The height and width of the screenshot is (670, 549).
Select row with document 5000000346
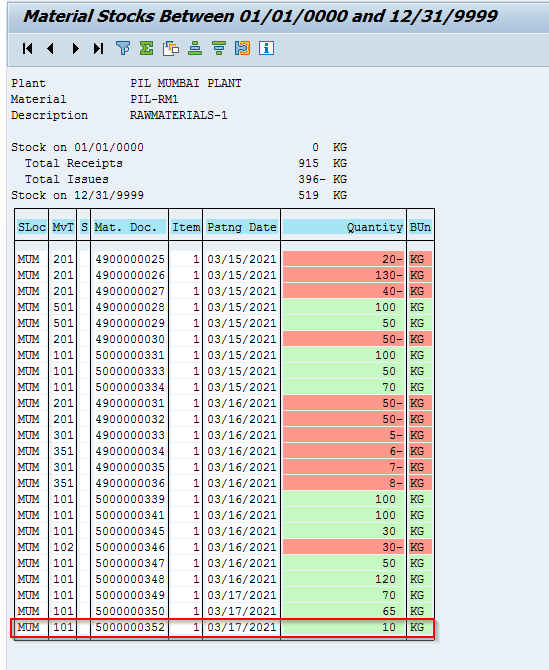[x=224, y=547]
